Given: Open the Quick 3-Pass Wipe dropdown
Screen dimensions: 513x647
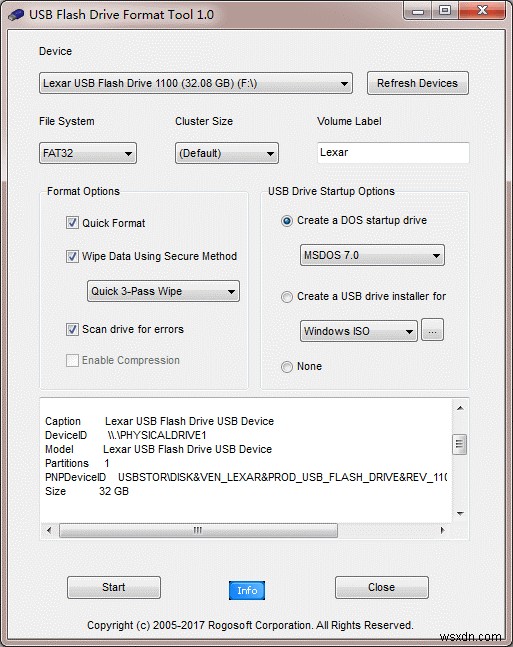Looking at the screenshot, I should (x=163, y=291).
